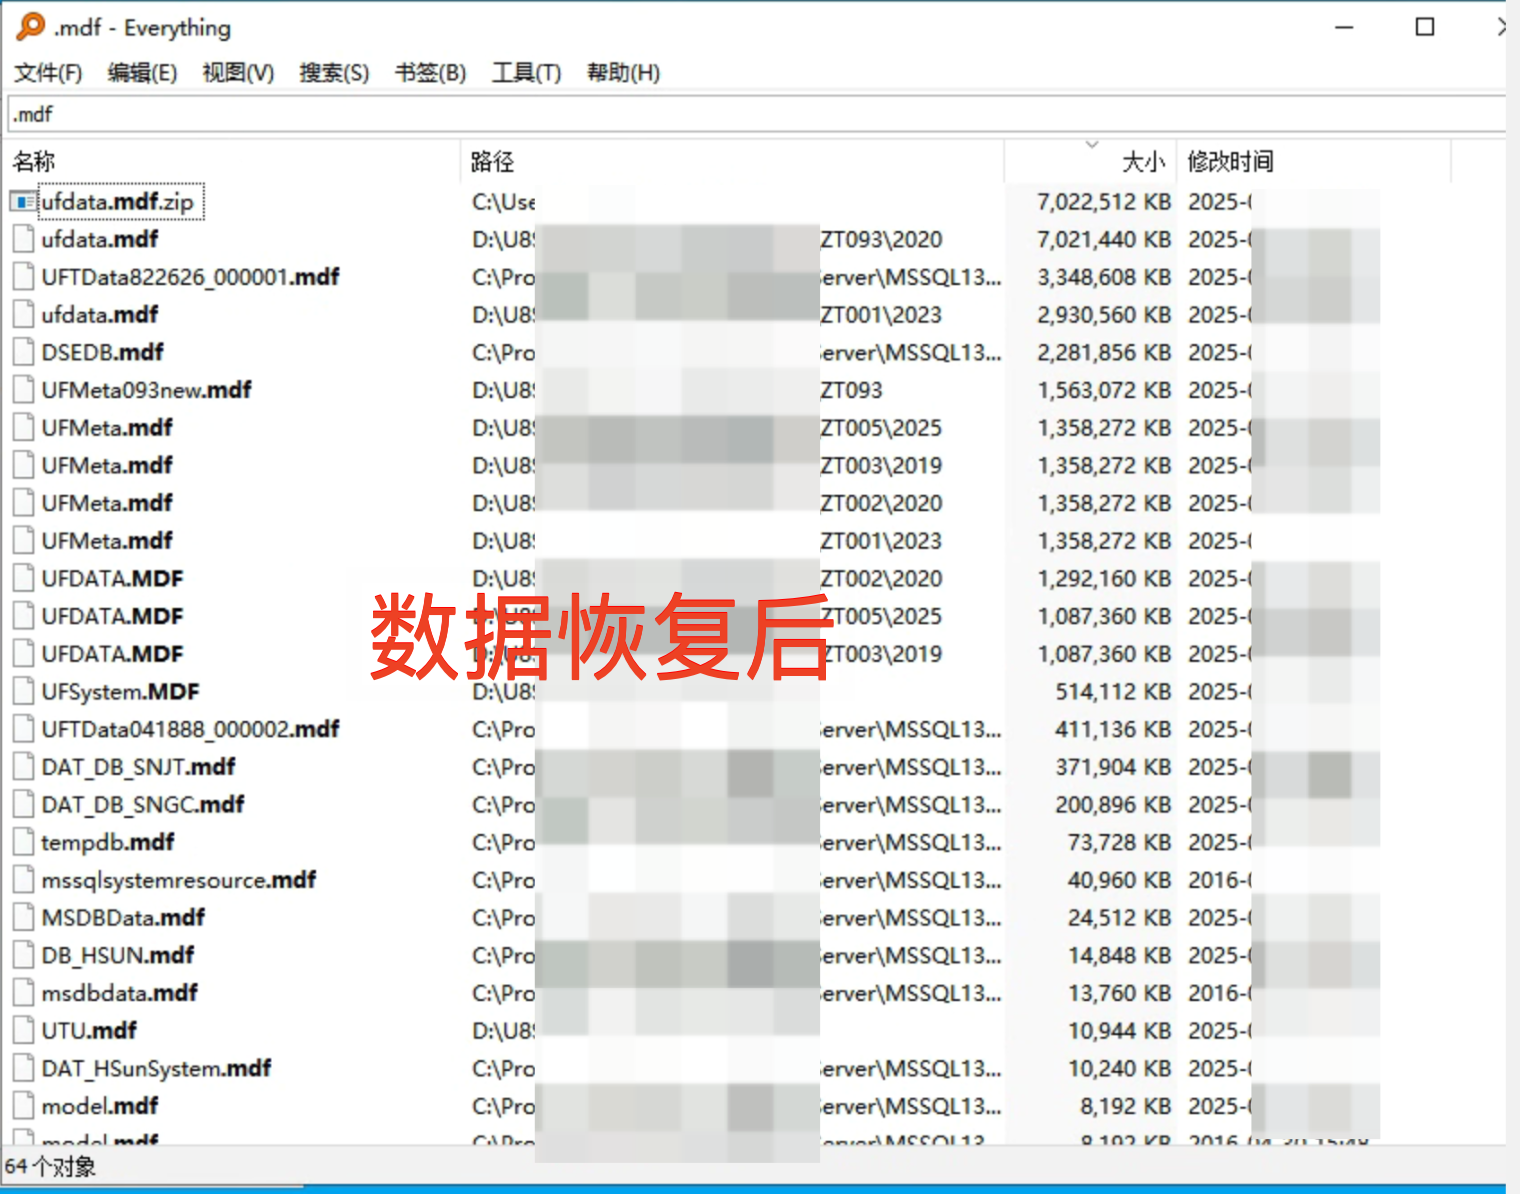Select UFMeta.mdf in path ZT002\2020

(x=107, y=503)
